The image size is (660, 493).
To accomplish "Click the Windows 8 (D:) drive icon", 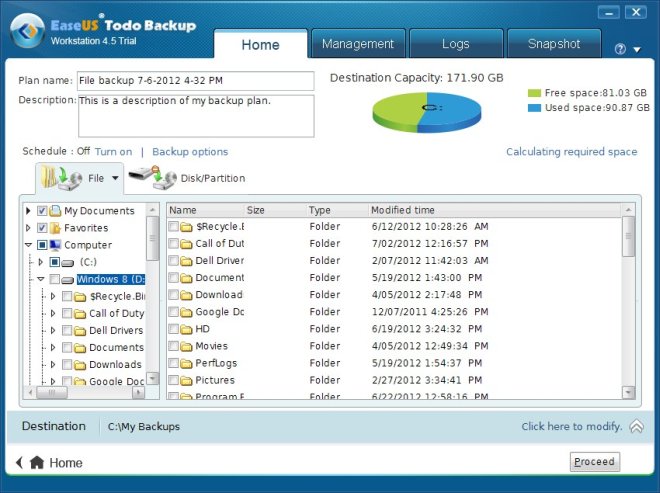I will tap(67, 280).
